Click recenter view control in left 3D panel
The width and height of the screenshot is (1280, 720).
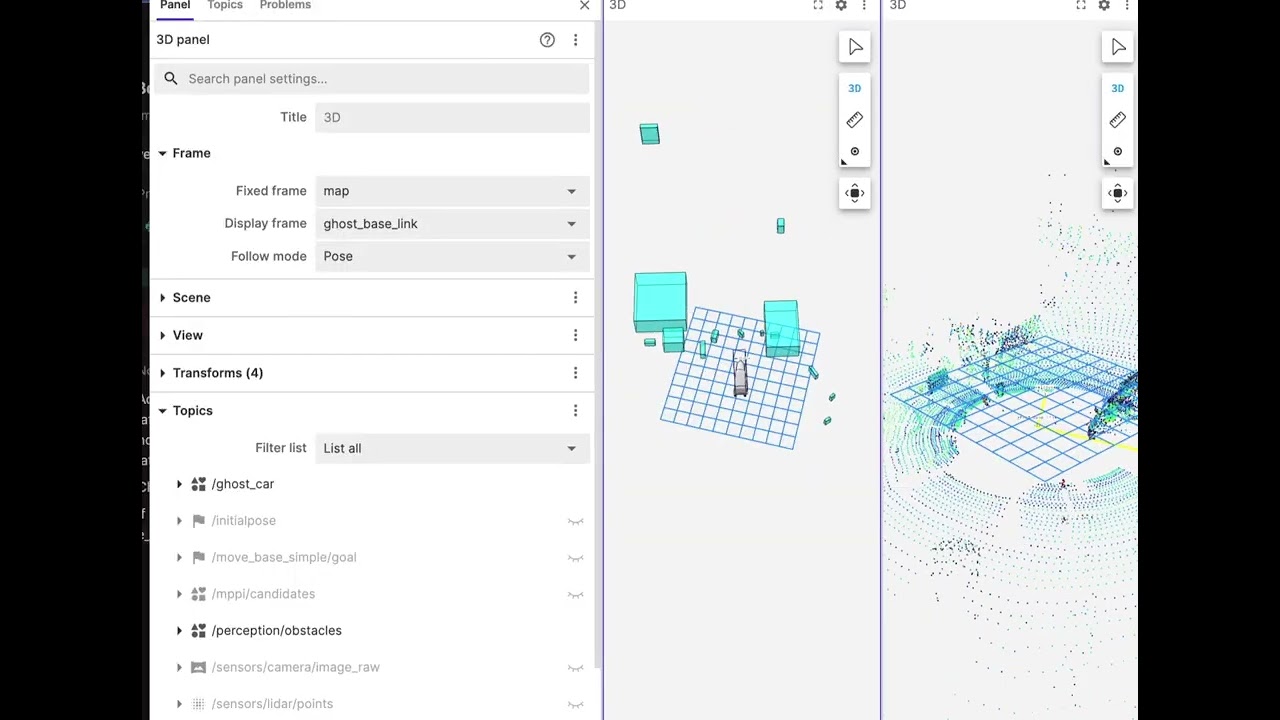855,194
